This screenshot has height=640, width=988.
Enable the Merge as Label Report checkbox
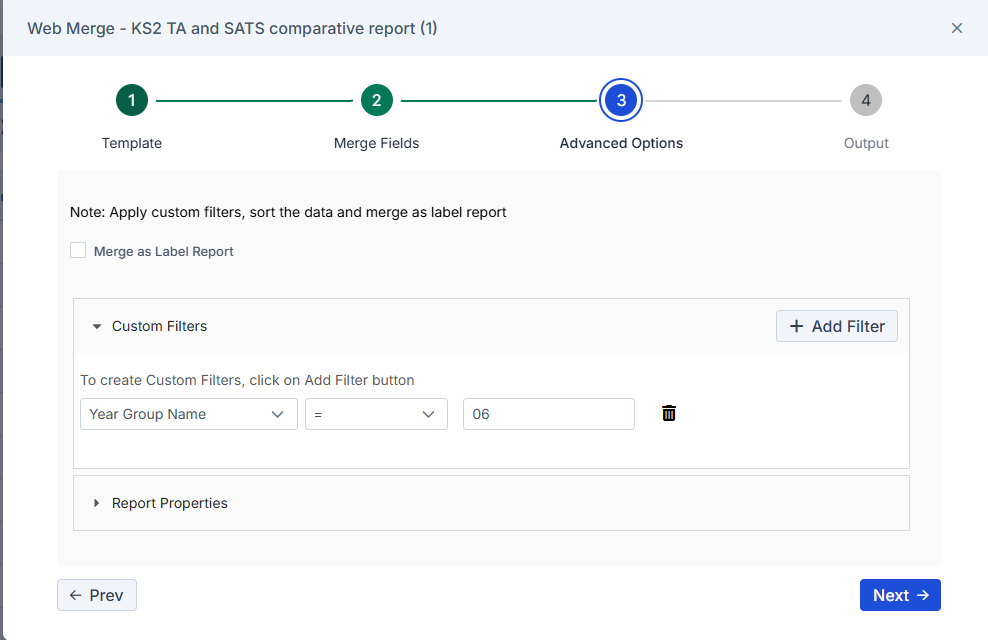[x=78, y=251]
